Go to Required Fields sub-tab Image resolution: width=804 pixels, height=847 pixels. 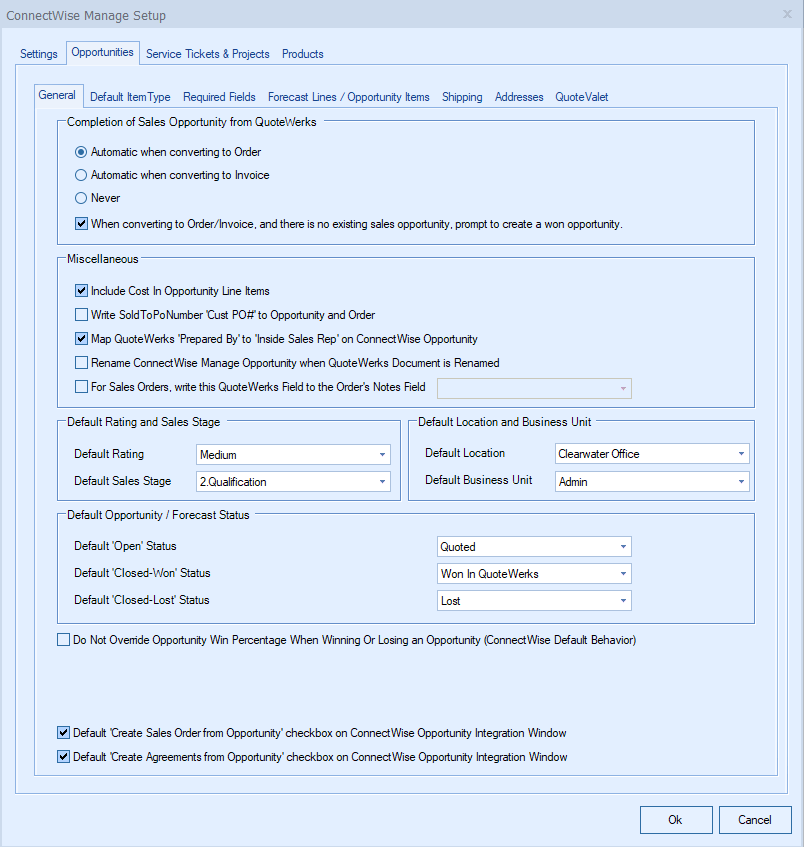point(219,97)
